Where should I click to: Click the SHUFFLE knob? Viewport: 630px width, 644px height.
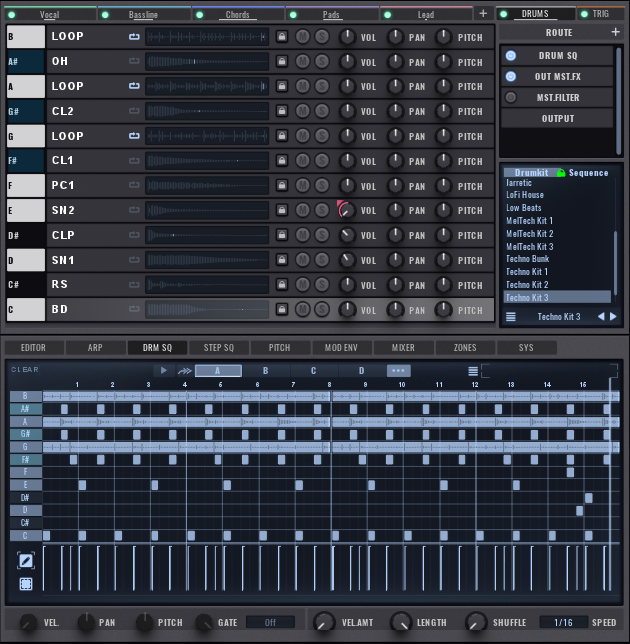pyautogui.click(x=477, y=622)
